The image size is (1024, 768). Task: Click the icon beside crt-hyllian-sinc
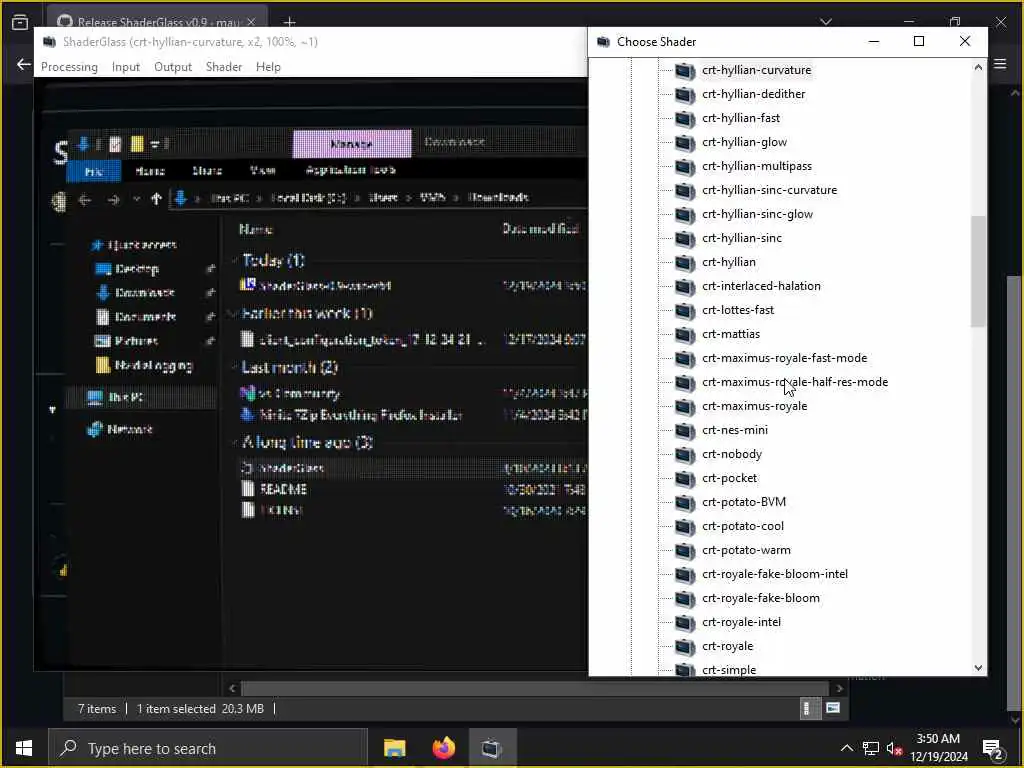tap(684, 238)
